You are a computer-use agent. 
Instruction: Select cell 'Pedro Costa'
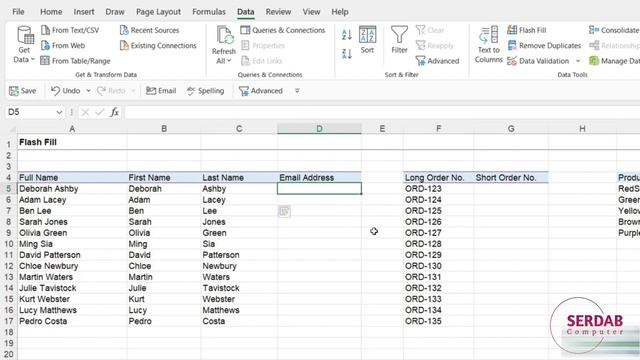coord(72,321)
